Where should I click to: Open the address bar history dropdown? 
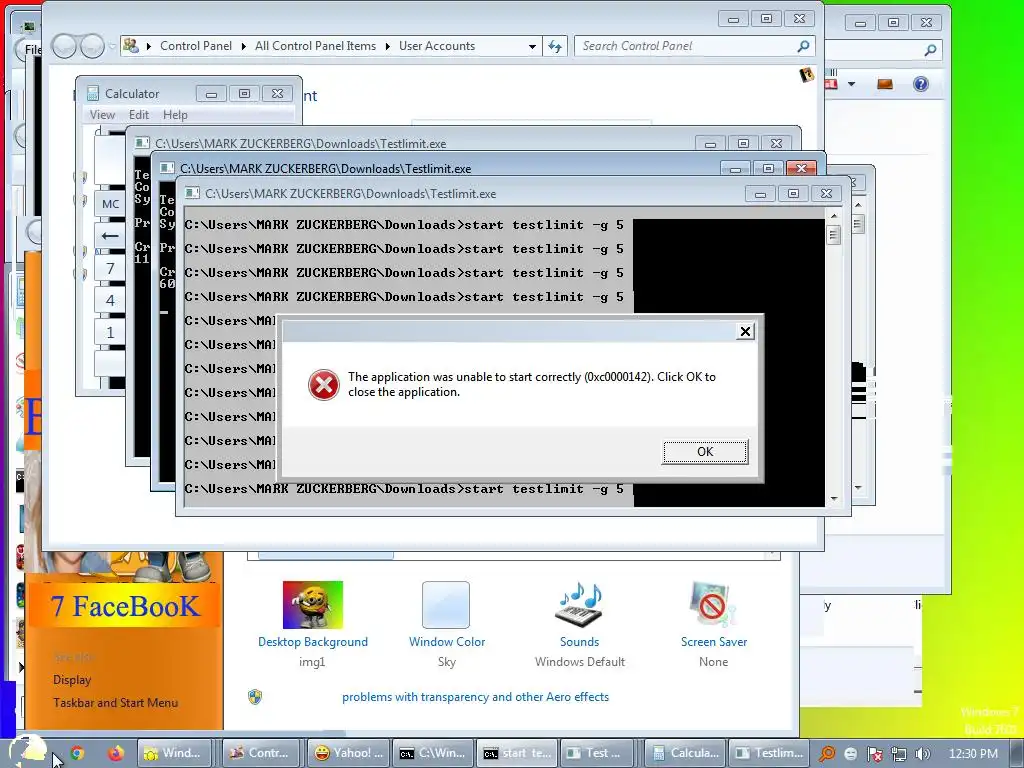click(532, 46)
